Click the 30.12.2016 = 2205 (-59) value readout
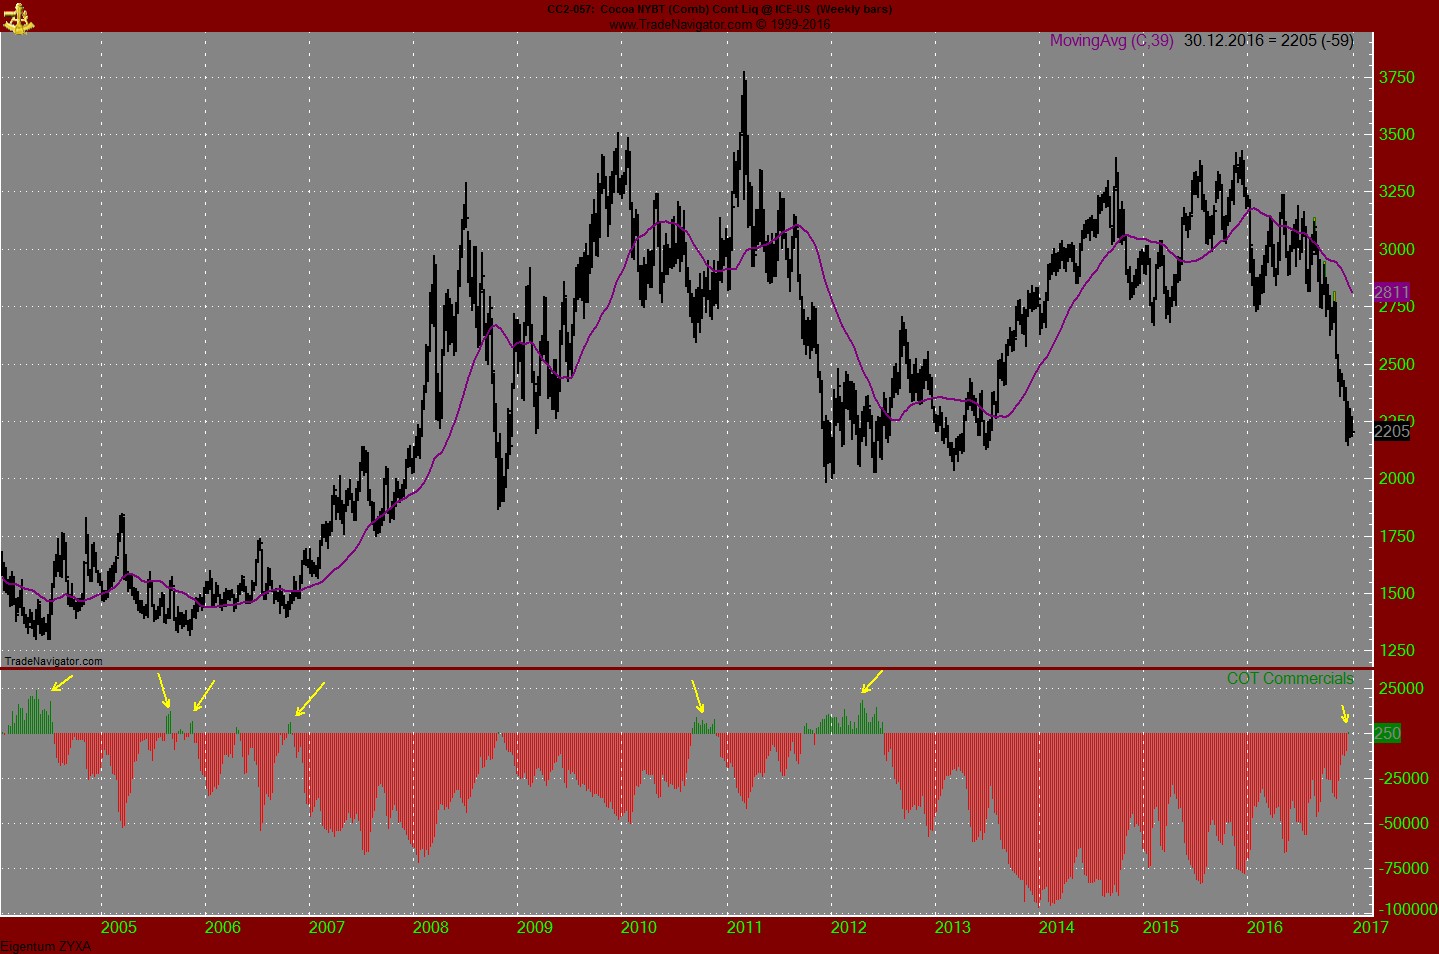 coord(1264,41)
